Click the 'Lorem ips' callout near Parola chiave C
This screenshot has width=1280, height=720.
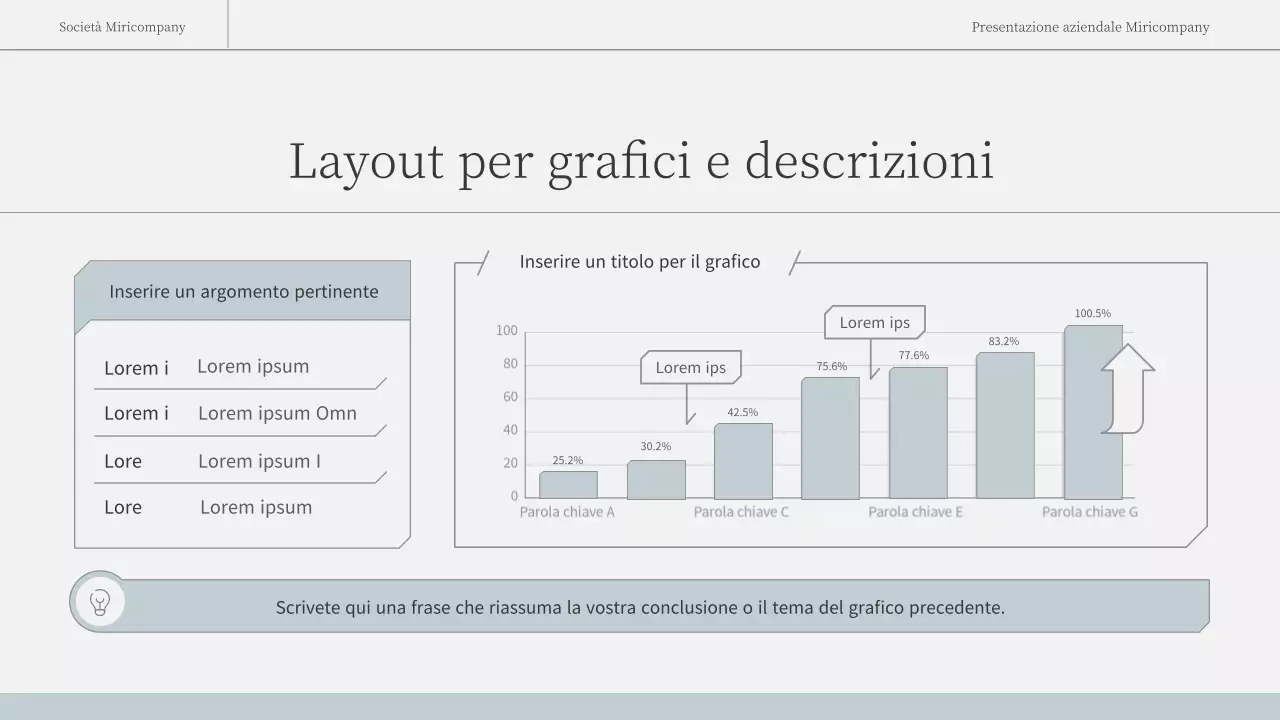click(x=690, y=368)
